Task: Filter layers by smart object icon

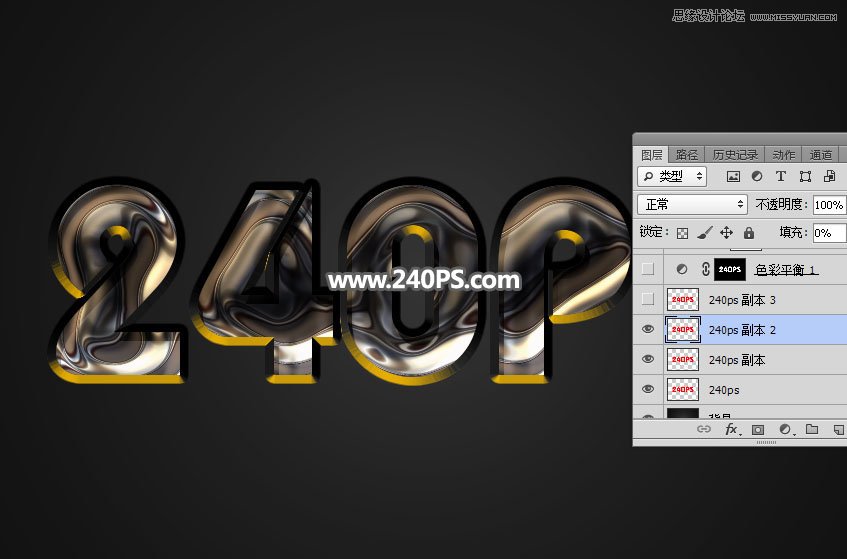Action: point(830,177)
